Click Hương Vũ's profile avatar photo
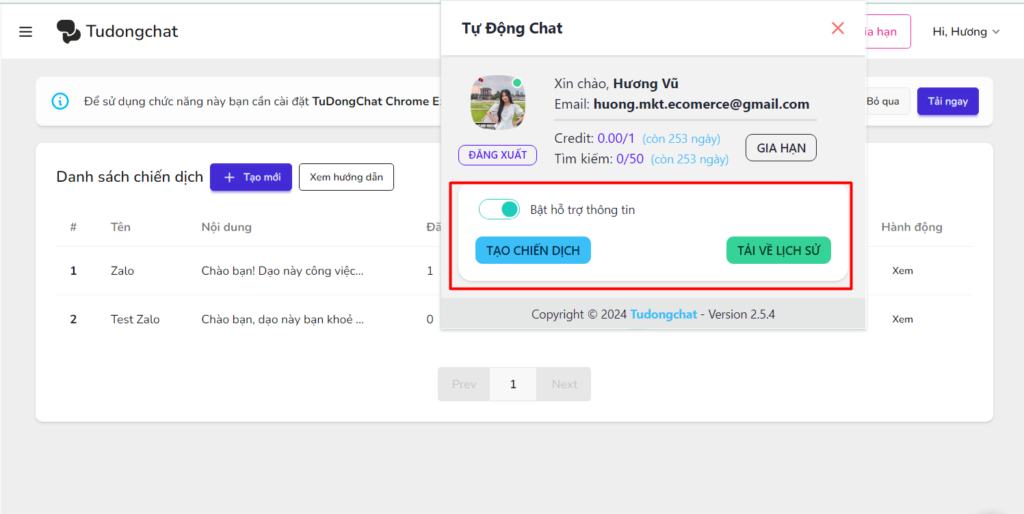The height and width of the screenshot is (514, 1024). click(499, 103)
